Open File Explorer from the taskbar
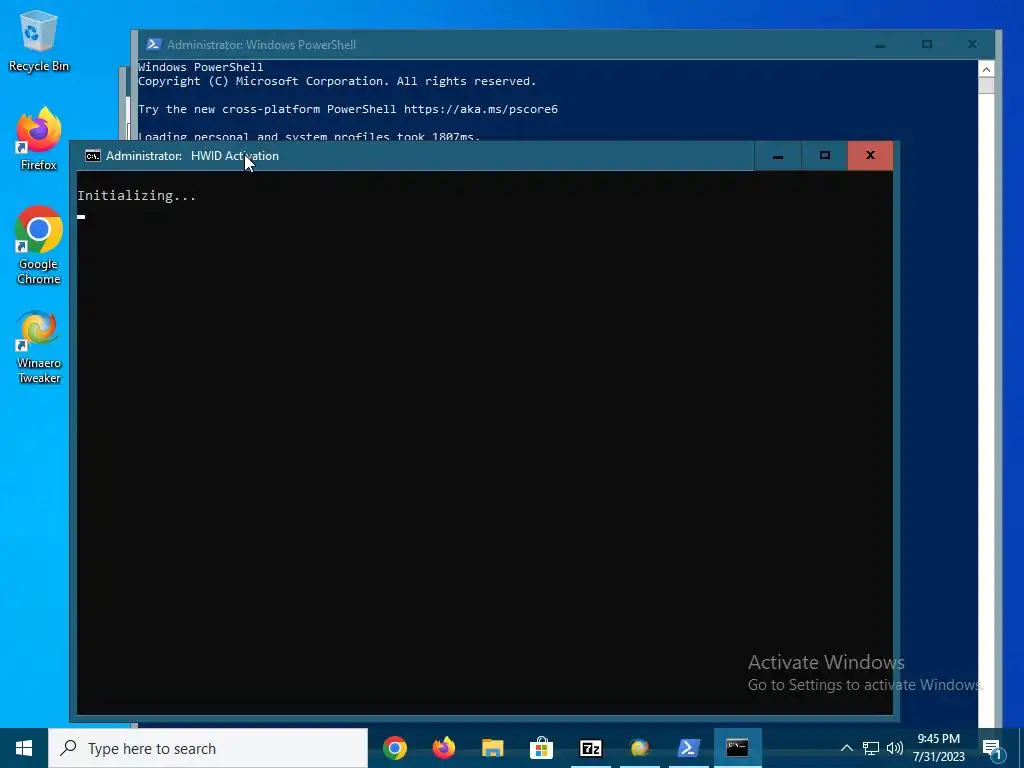 (x=492, y=748)
